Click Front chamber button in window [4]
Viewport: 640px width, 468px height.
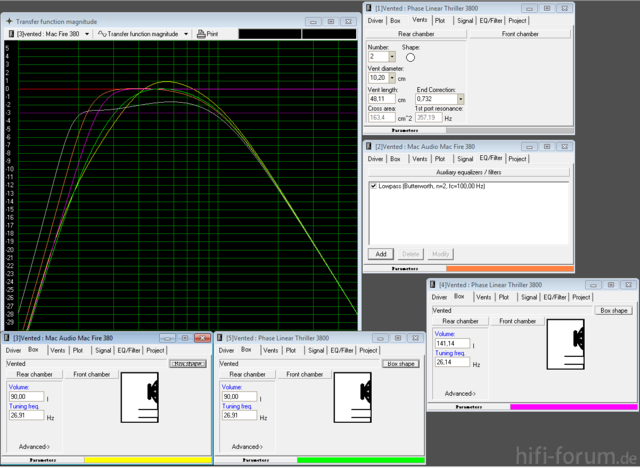coord(517,321)
